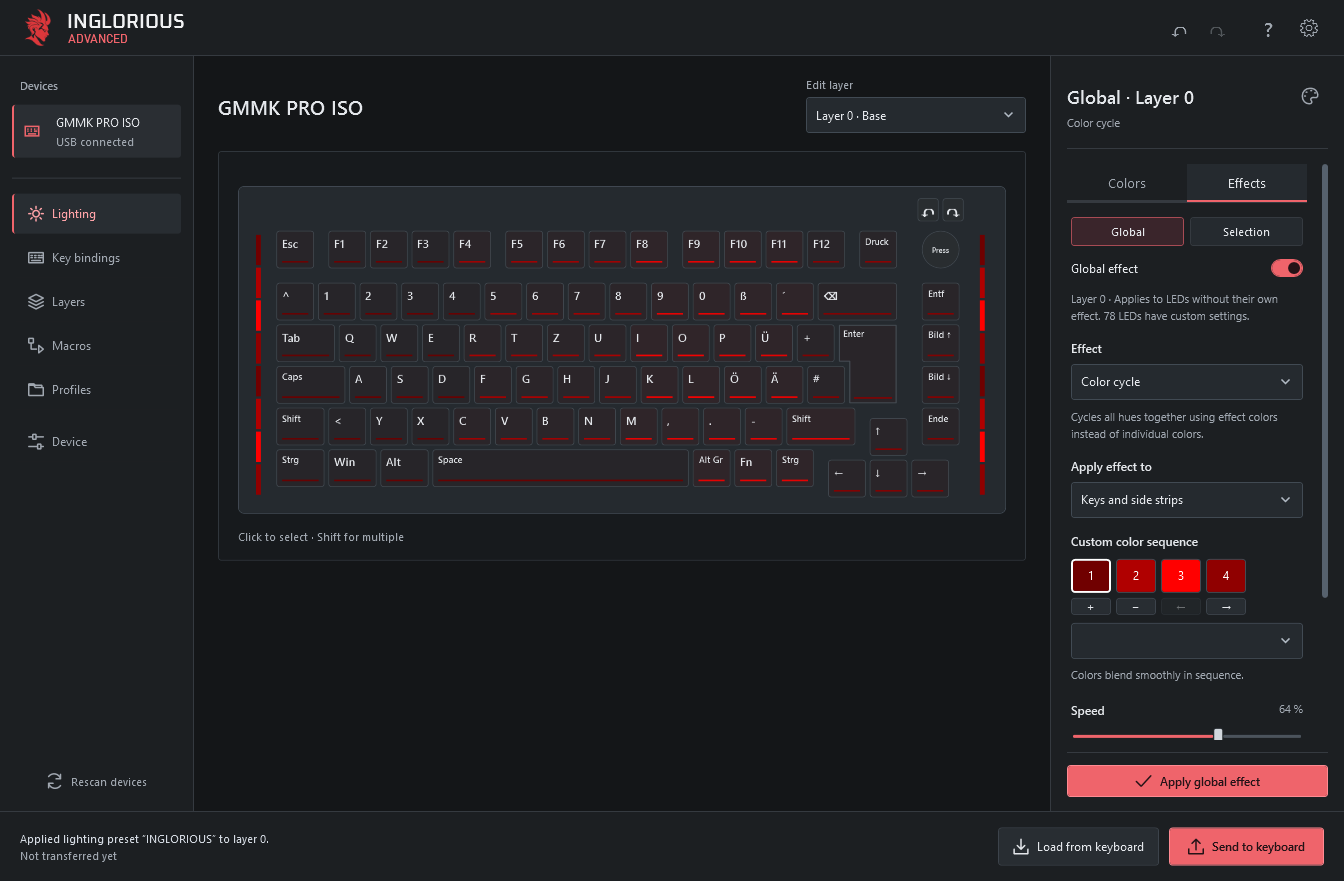Remove a color with the minus button

click(1136, 607)
